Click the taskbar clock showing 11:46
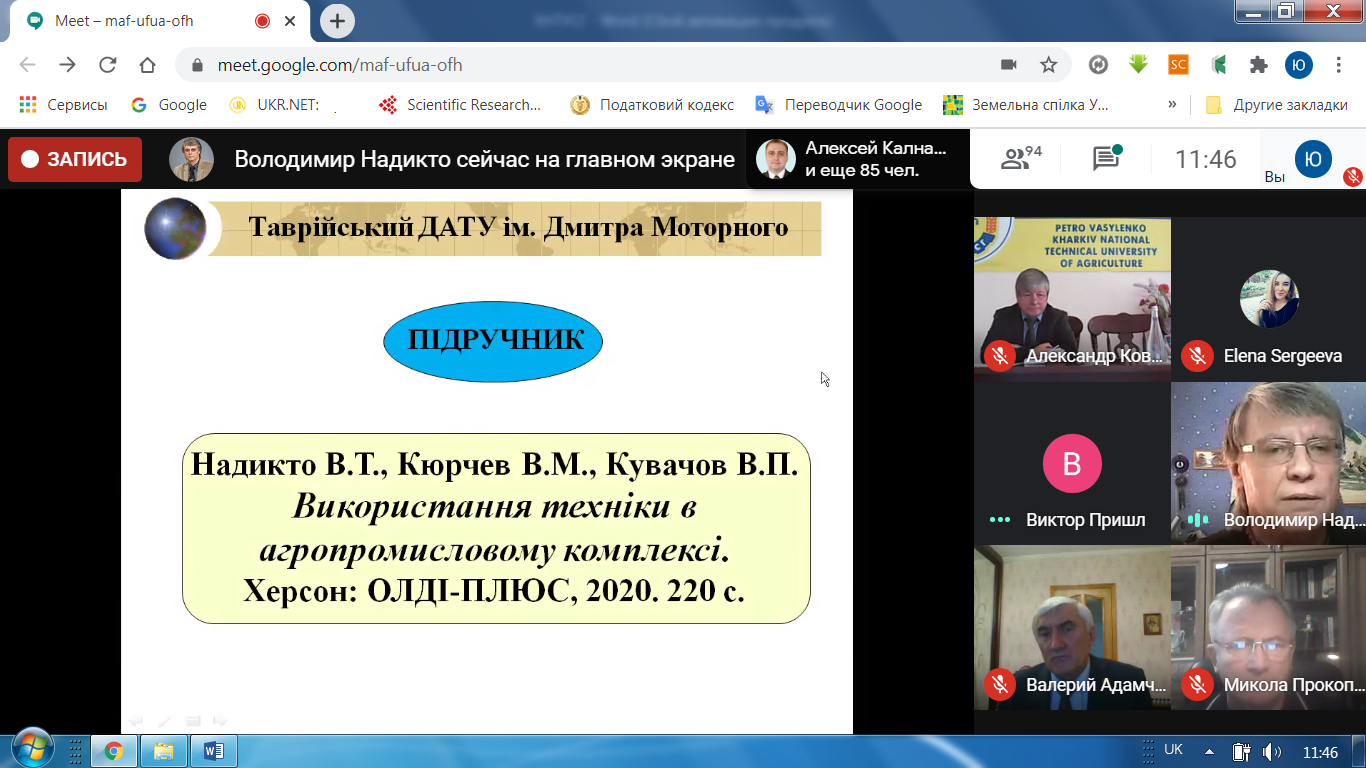 click(x=1320, y=752)
